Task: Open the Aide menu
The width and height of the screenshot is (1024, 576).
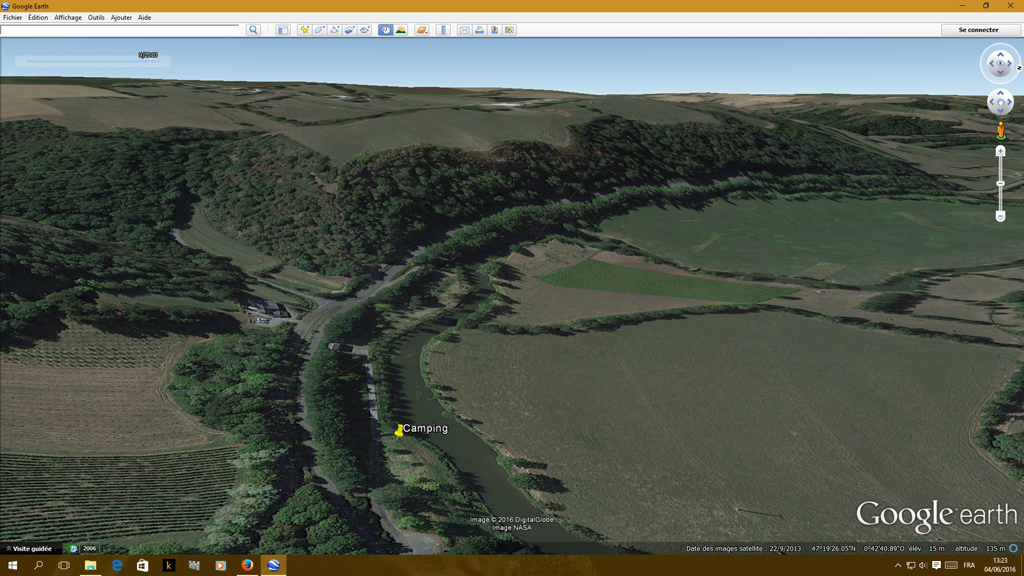Action: (144, 18)
